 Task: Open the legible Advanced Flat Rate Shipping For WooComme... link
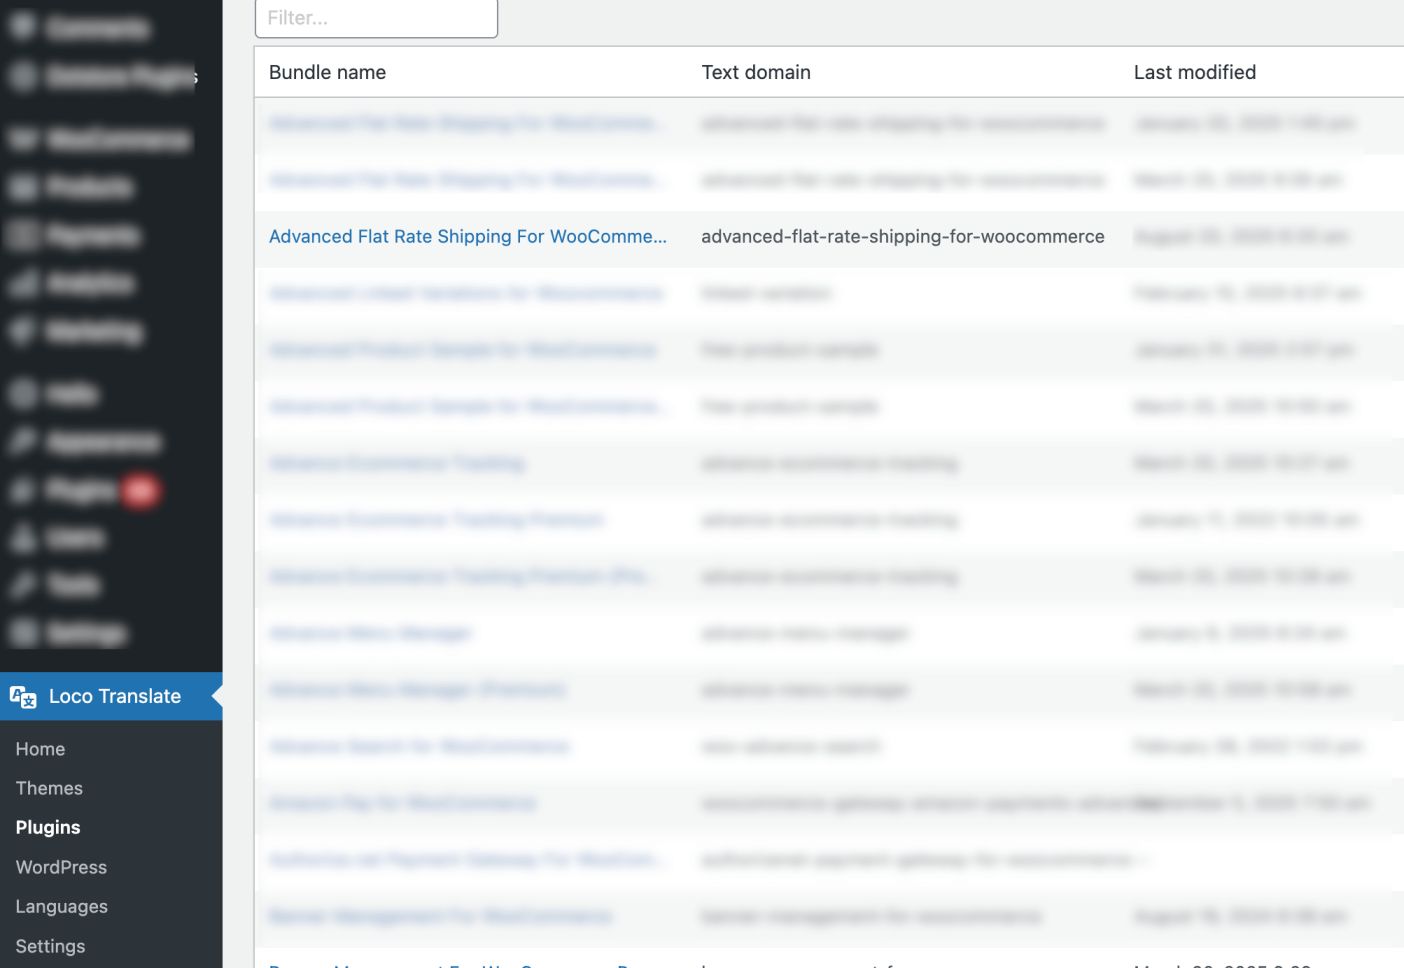click(x=467, y=237)
